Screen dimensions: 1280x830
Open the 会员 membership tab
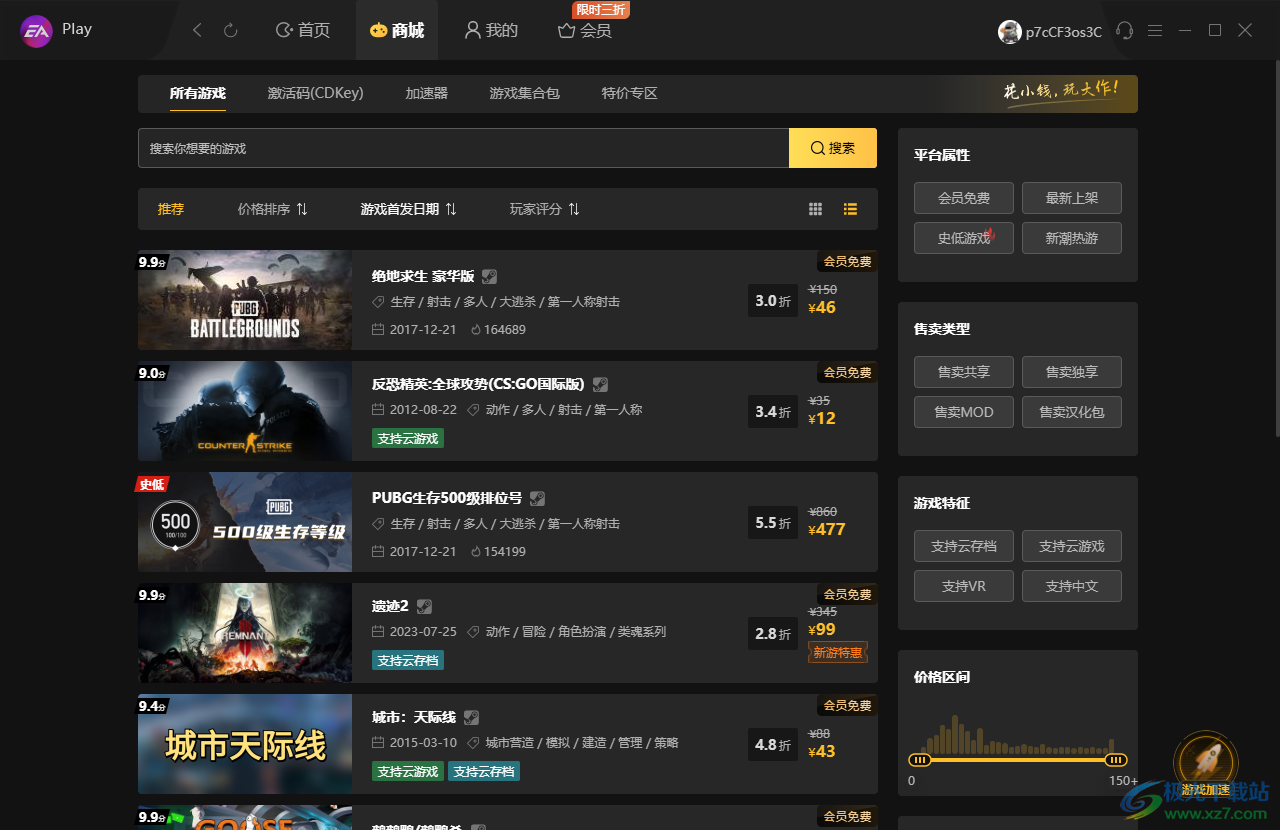(x=585, y=31)
